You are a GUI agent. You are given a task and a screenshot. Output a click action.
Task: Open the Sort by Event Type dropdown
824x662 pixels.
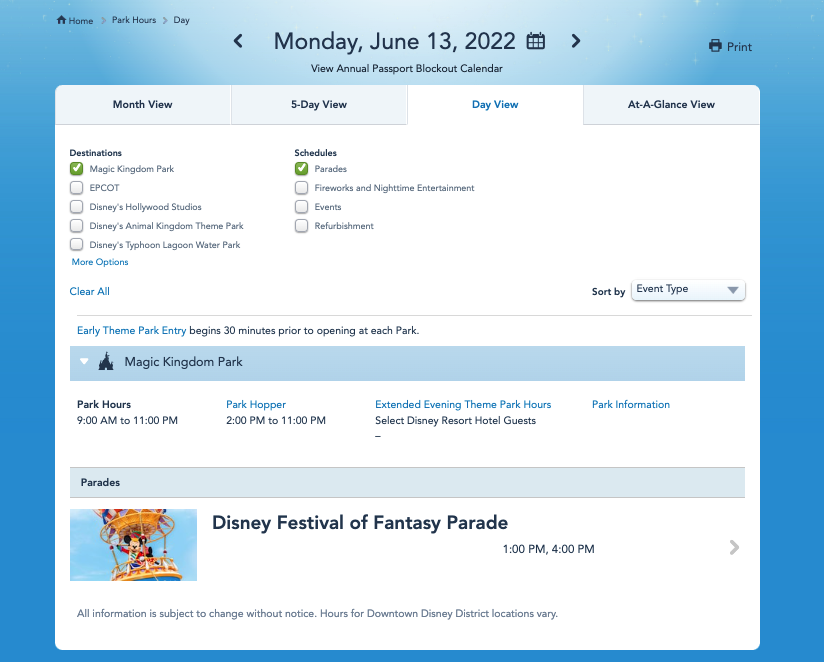pos(688,290)
